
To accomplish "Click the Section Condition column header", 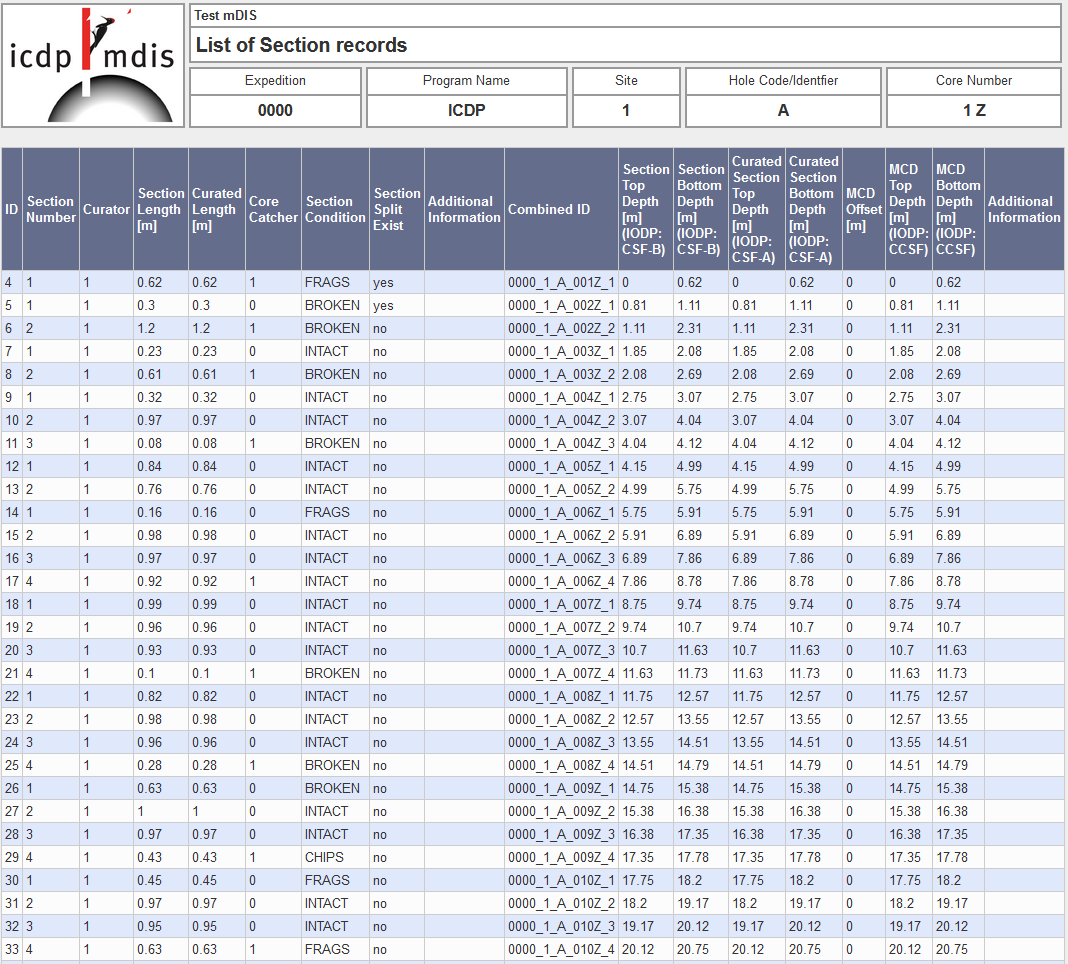I will tap(335, 209).
